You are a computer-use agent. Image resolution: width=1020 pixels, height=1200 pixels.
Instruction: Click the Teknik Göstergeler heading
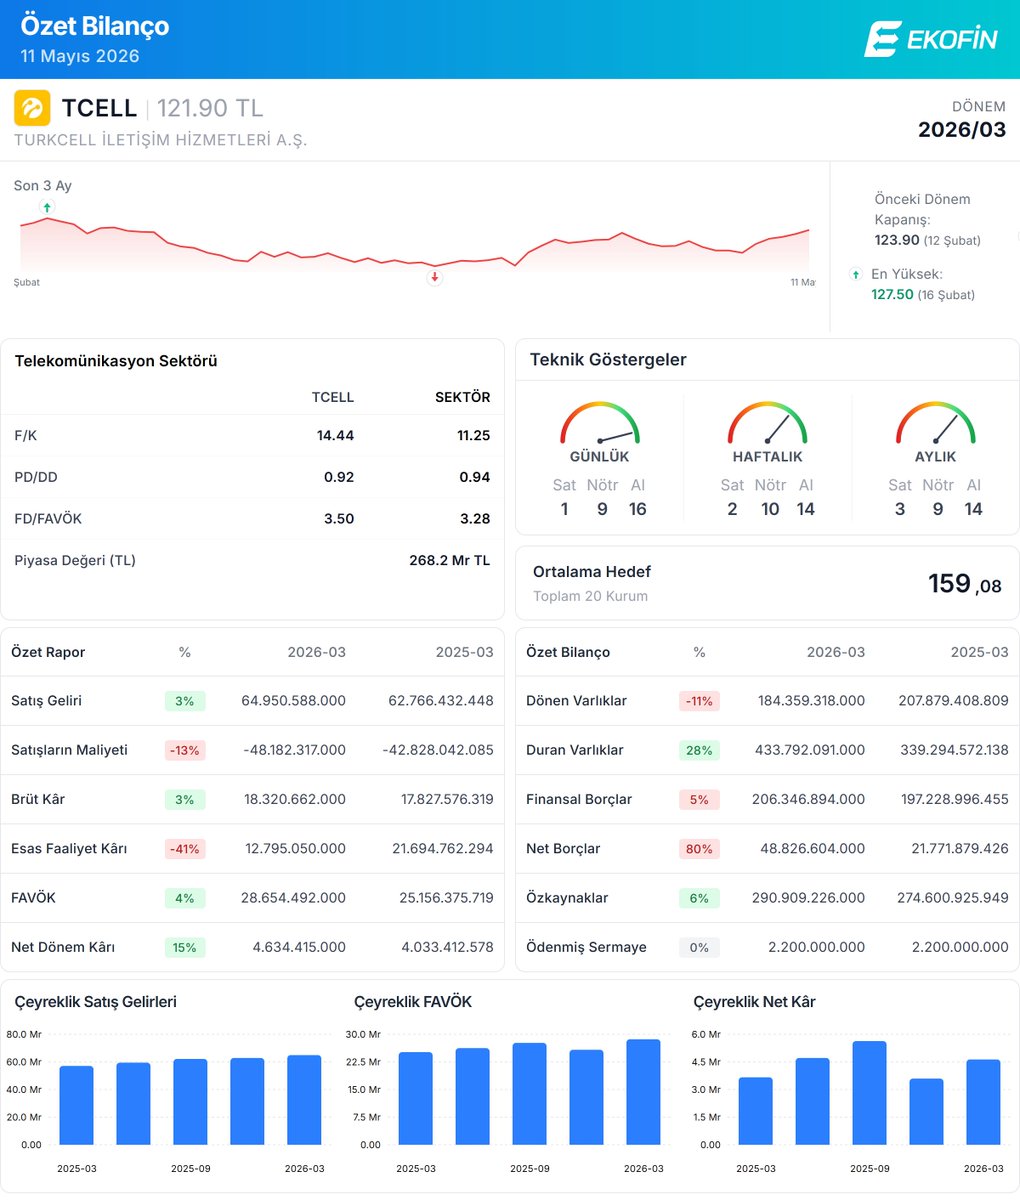point(608,360)
